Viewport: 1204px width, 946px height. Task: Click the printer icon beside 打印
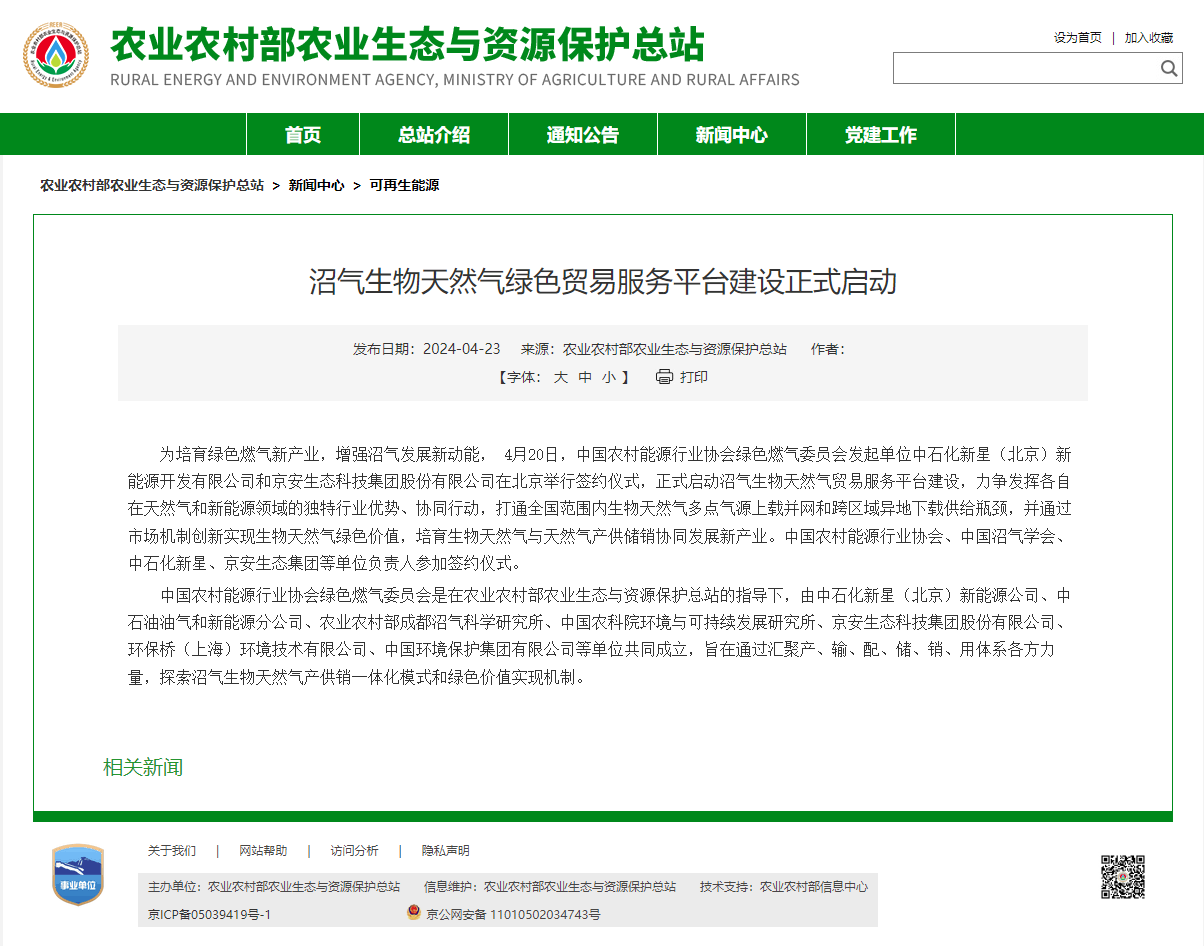[x=664, y=377]
